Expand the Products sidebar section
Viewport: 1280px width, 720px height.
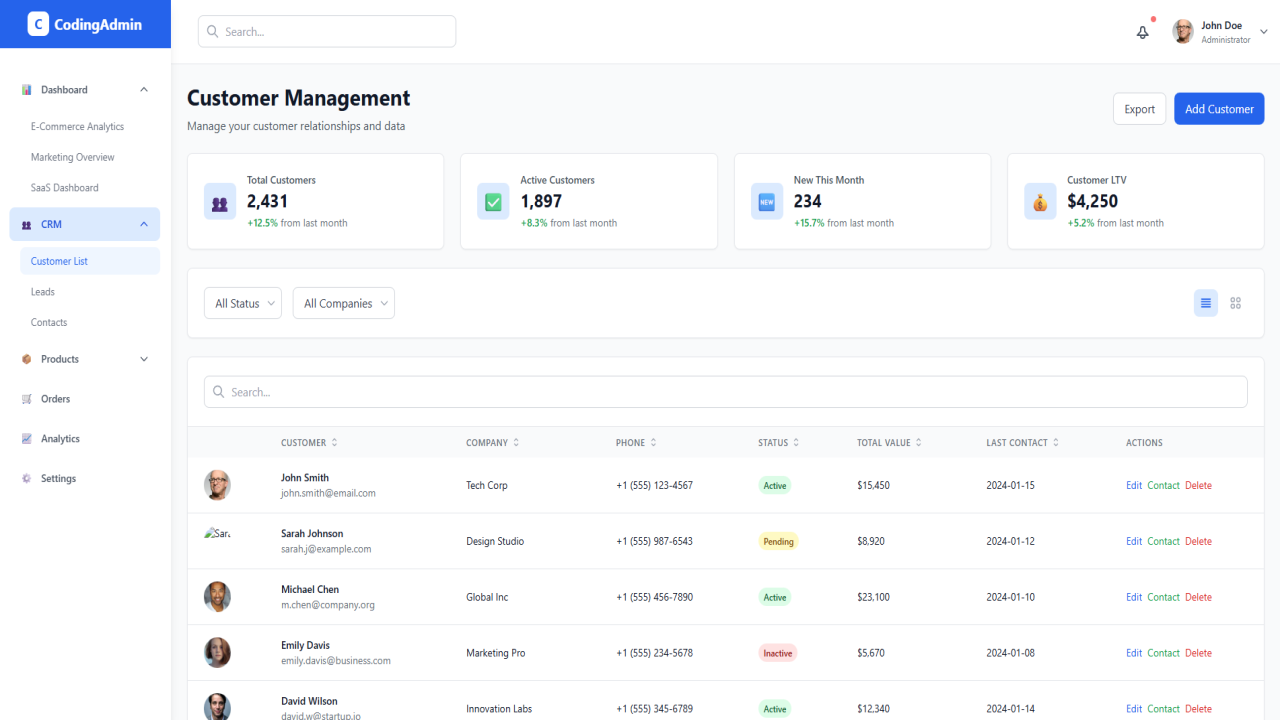85,359
